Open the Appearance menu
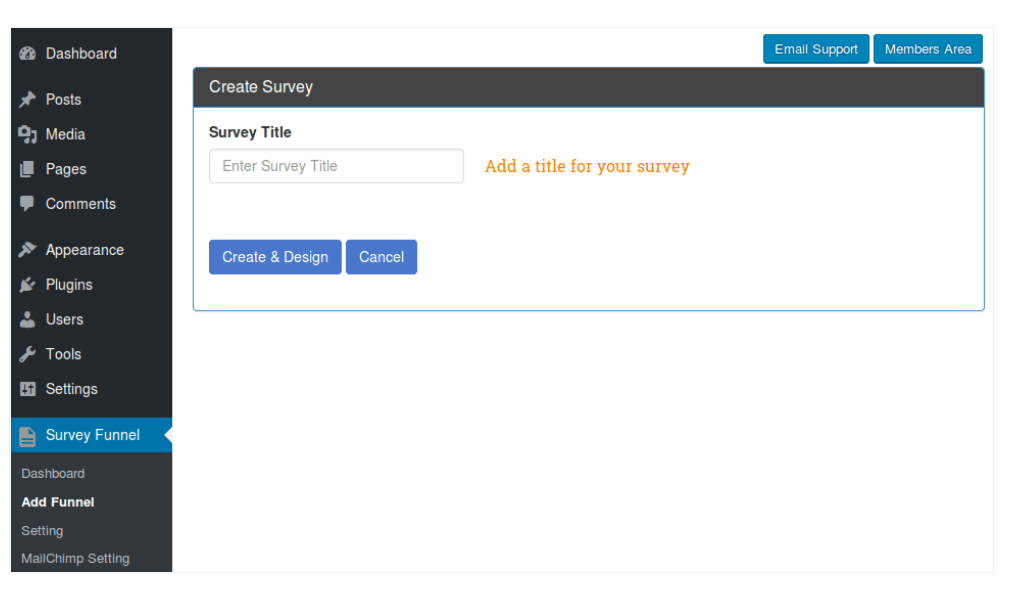Image resolution: width=1018 pixels, height=598 pixels. (x=92, y=250)
